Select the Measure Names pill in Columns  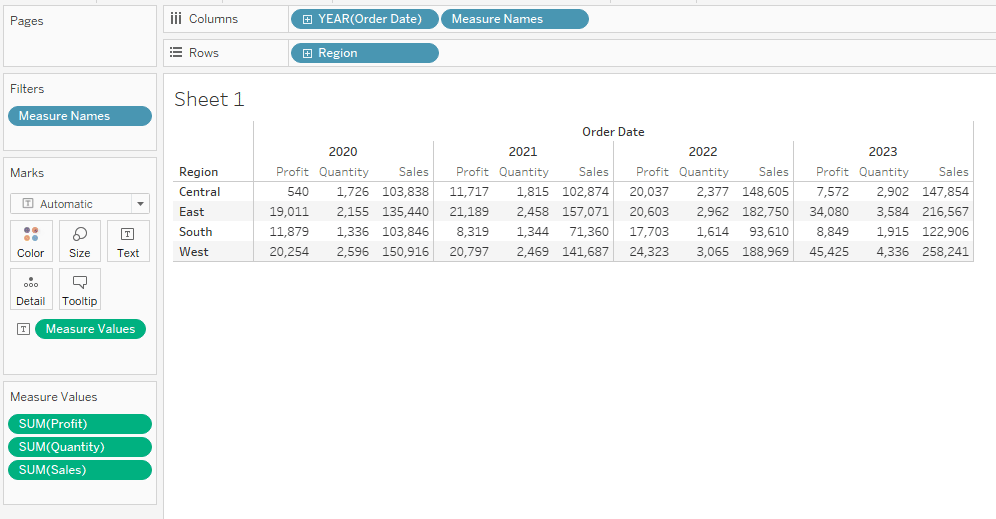514,19
